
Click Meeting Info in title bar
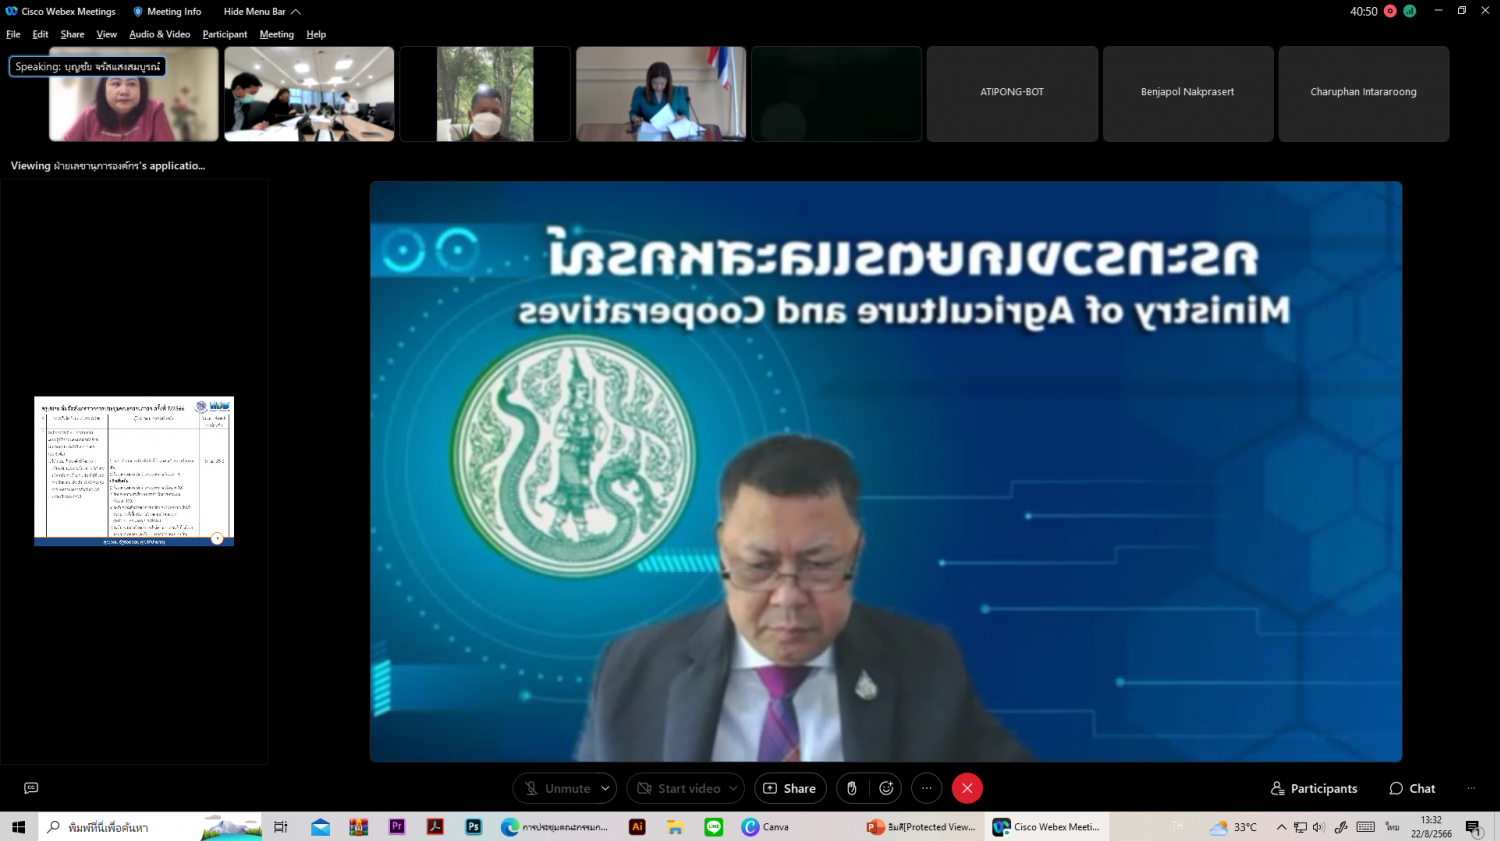click(167, 11)
